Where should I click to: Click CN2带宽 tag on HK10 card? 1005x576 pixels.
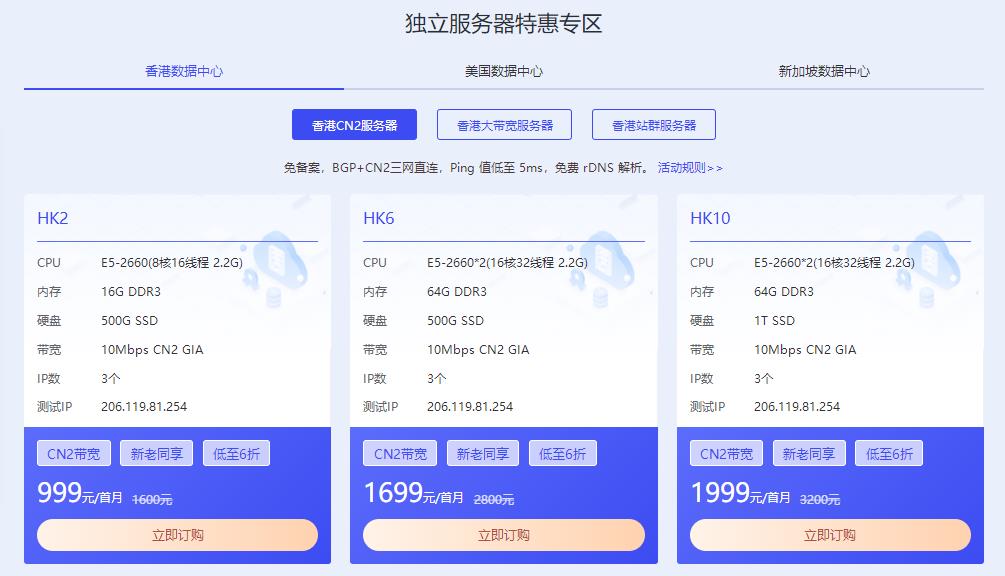(726, 454)
